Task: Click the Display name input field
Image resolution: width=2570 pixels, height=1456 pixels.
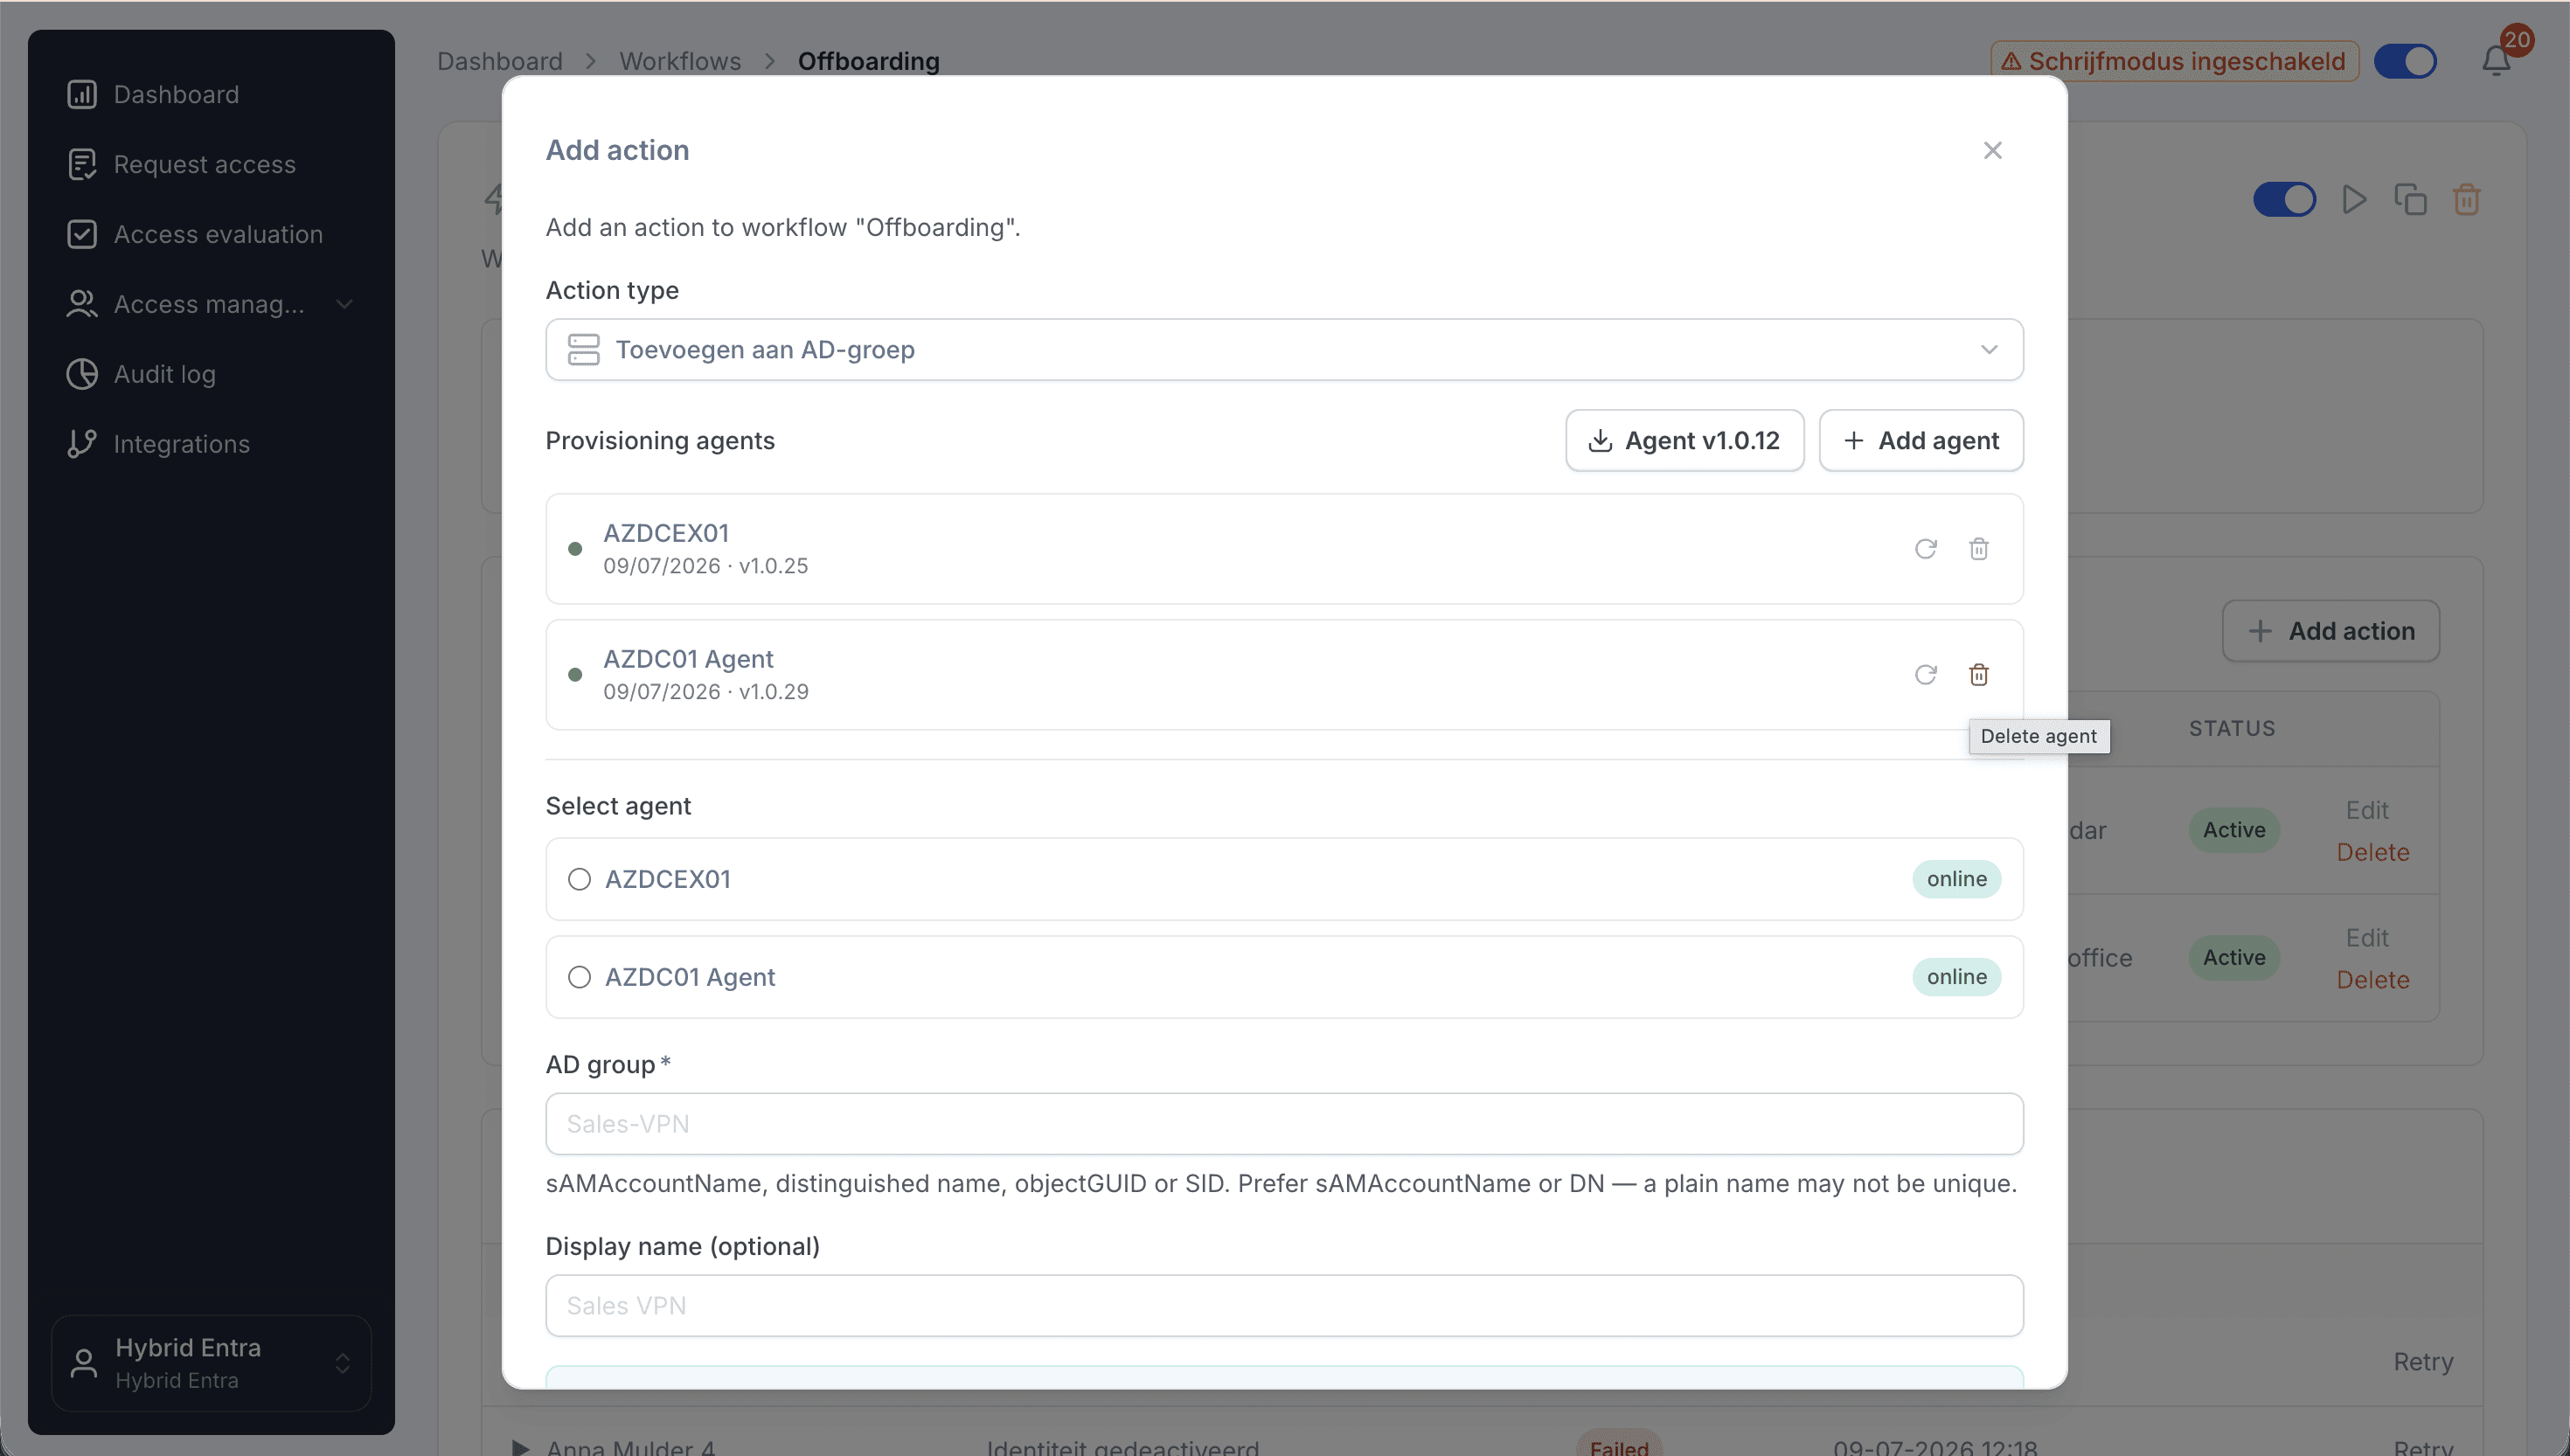Action: (x=1284, y=1306)
